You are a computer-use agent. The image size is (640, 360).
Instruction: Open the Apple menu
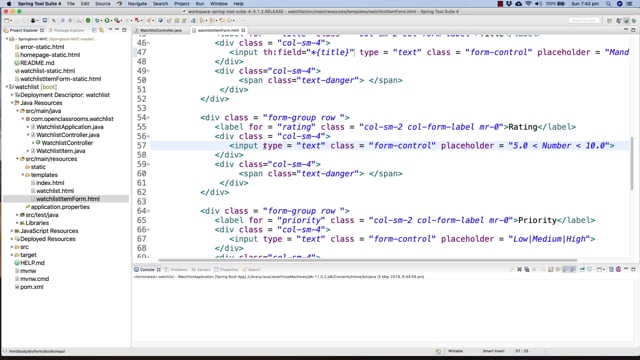[9, 4]
